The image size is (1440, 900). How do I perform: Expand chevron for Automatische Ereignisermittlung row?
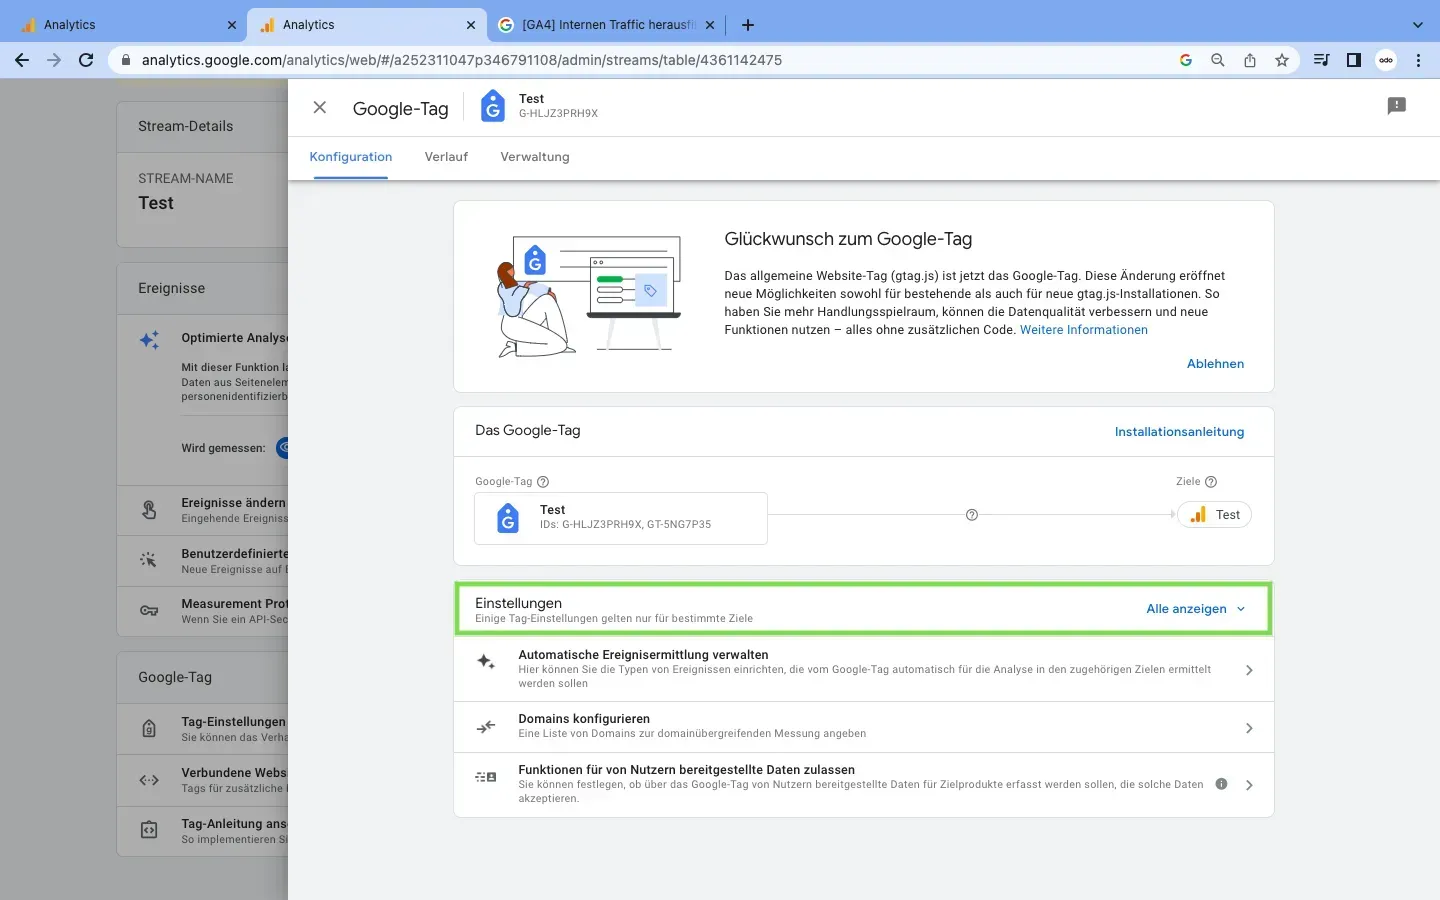coord(1249,670)
